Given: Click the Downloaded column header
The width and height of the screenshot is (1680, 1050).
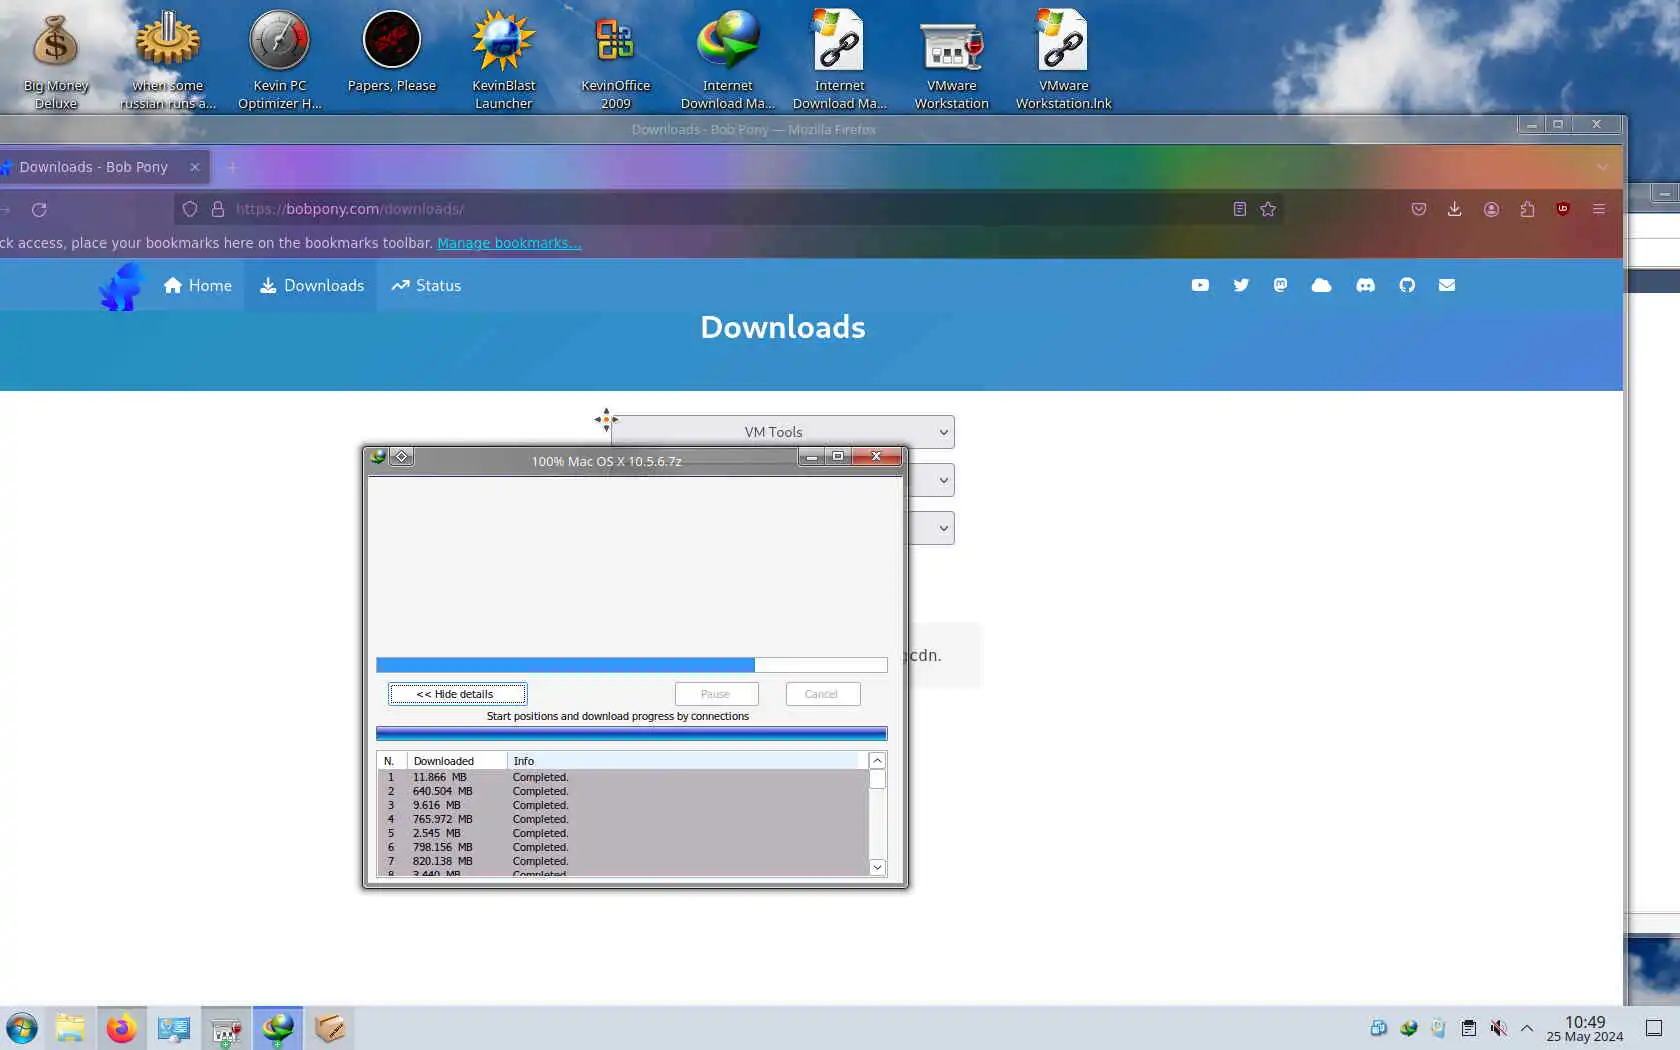Looking at the screenshot, I should point(456,761).
